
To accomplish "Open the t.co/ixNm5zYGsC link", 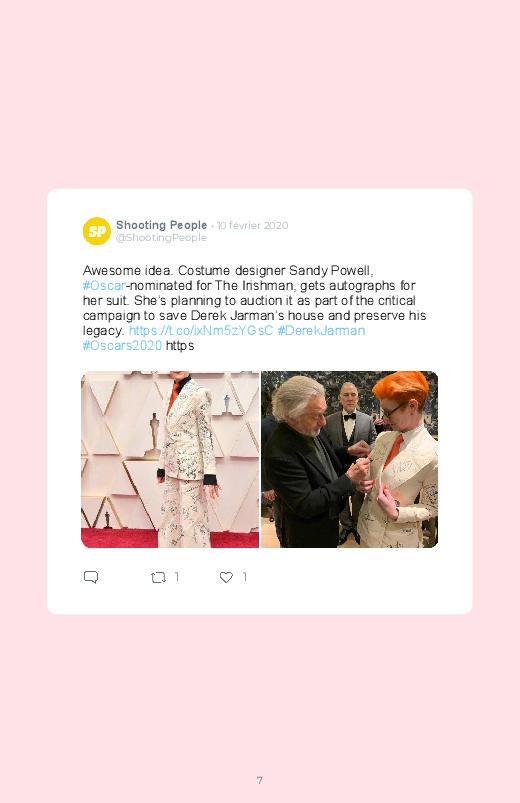I will (201, 330).
